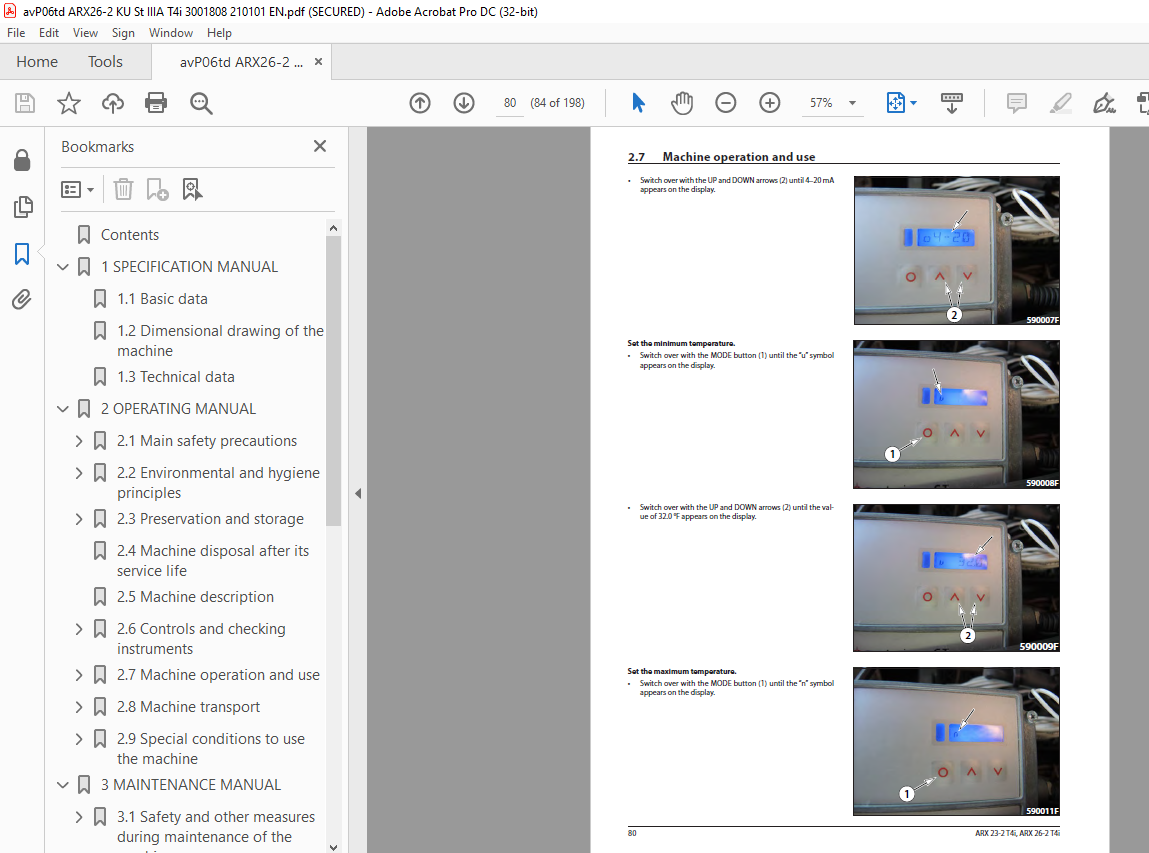Image resolution: width=1149 pixels, height=853 pixels.
Task: Open the Edit menu
Action: coord(49,33)
